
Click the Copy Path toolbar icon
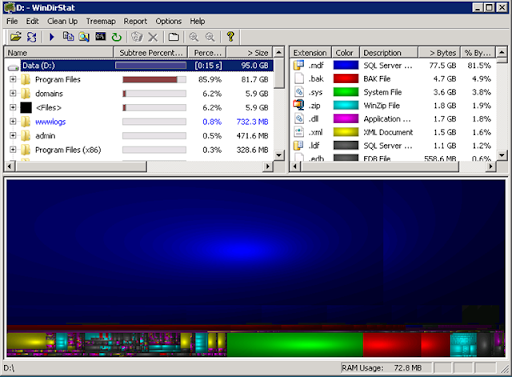(x=68, y=36)
